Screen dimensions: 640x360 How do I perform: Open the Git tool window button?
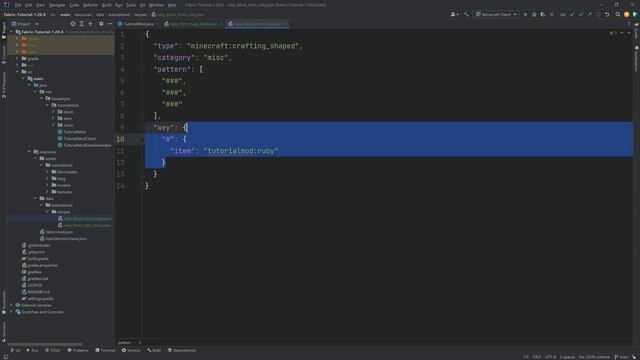tap(16, 350)
